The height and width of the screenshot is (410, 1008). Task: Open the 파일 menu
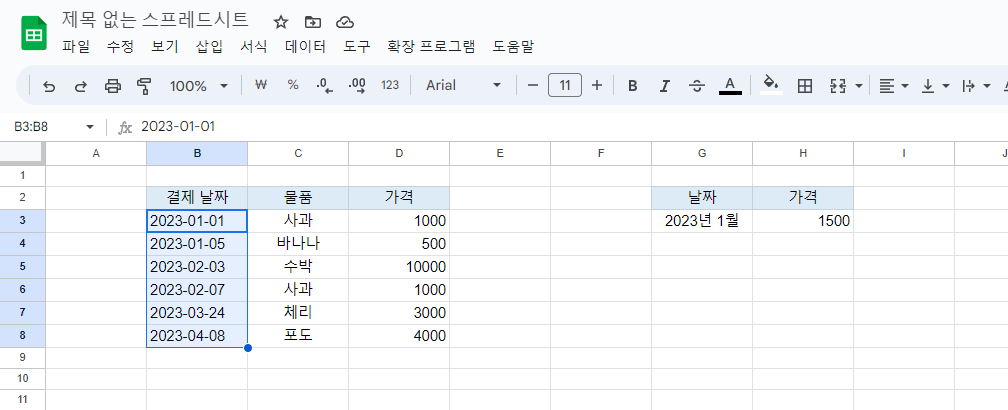pyautogui.click(x=76, y=46)
